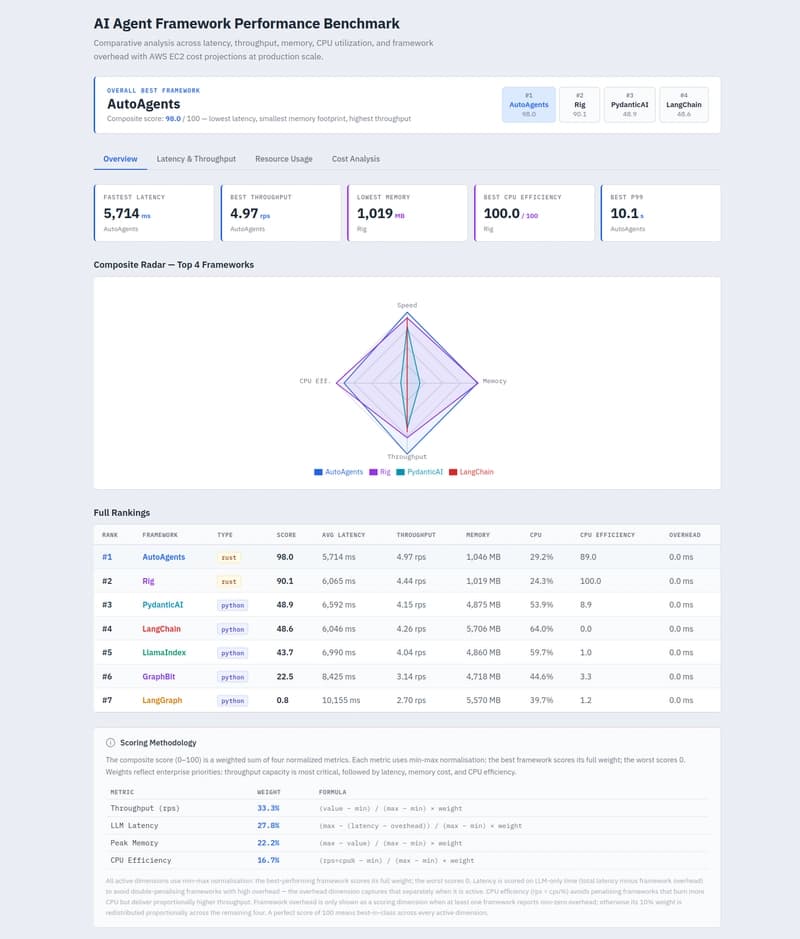
Task: Toggle AutoAgents series in radar legend
Action: [339, 471]
